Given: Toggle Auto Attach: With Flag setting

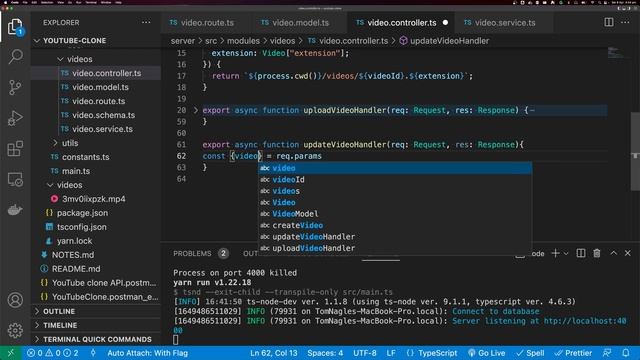Looking at the screenshot, I should point(147,353).
